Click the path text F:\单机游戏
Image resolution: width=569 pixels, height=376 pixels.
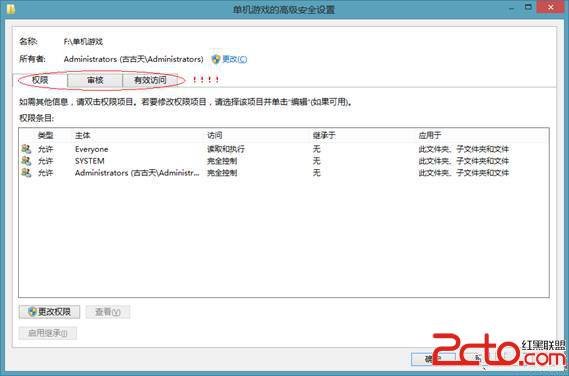[x=83, y=42]
